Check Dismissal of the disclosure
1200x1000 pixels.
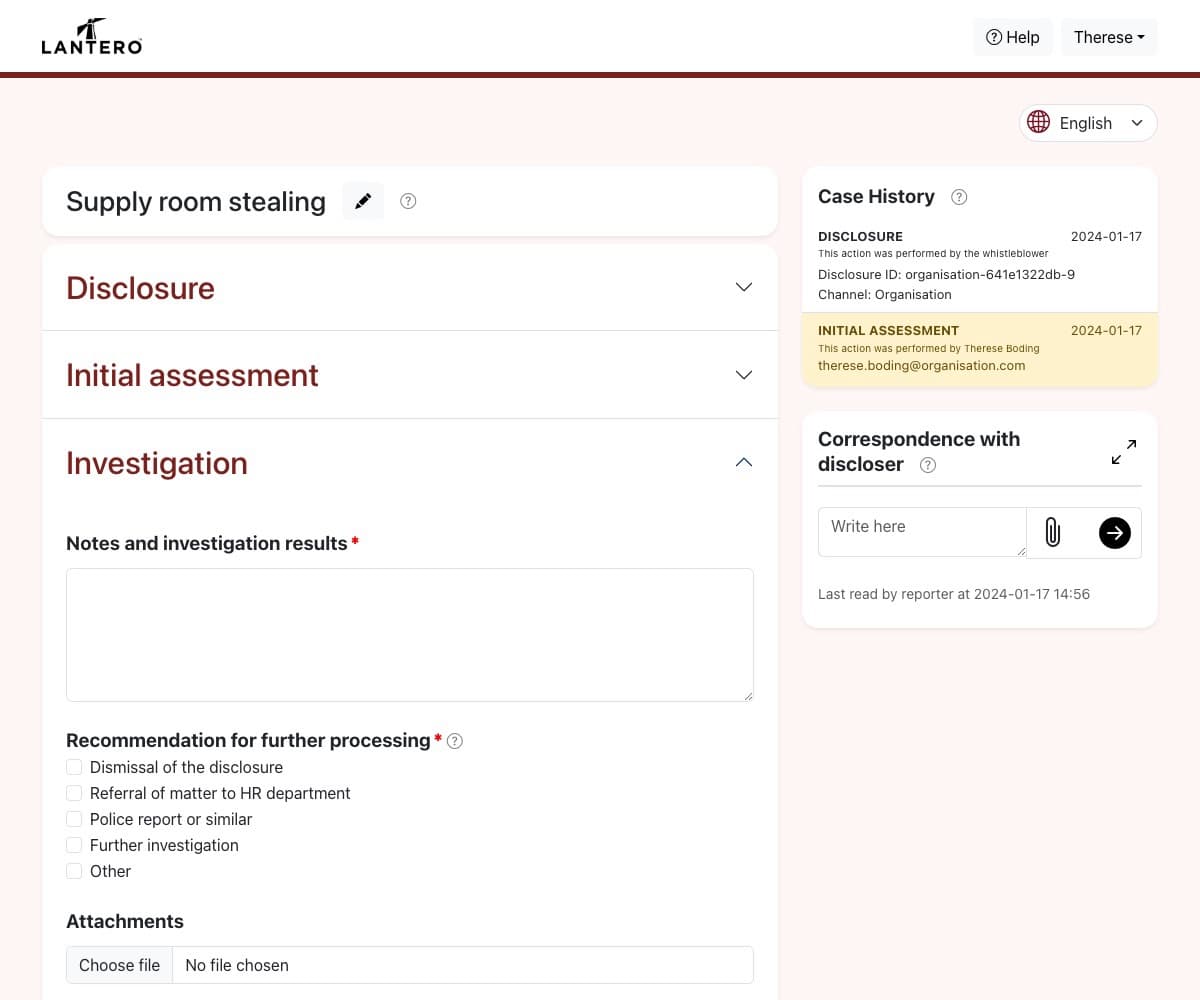tap(74, 766)
